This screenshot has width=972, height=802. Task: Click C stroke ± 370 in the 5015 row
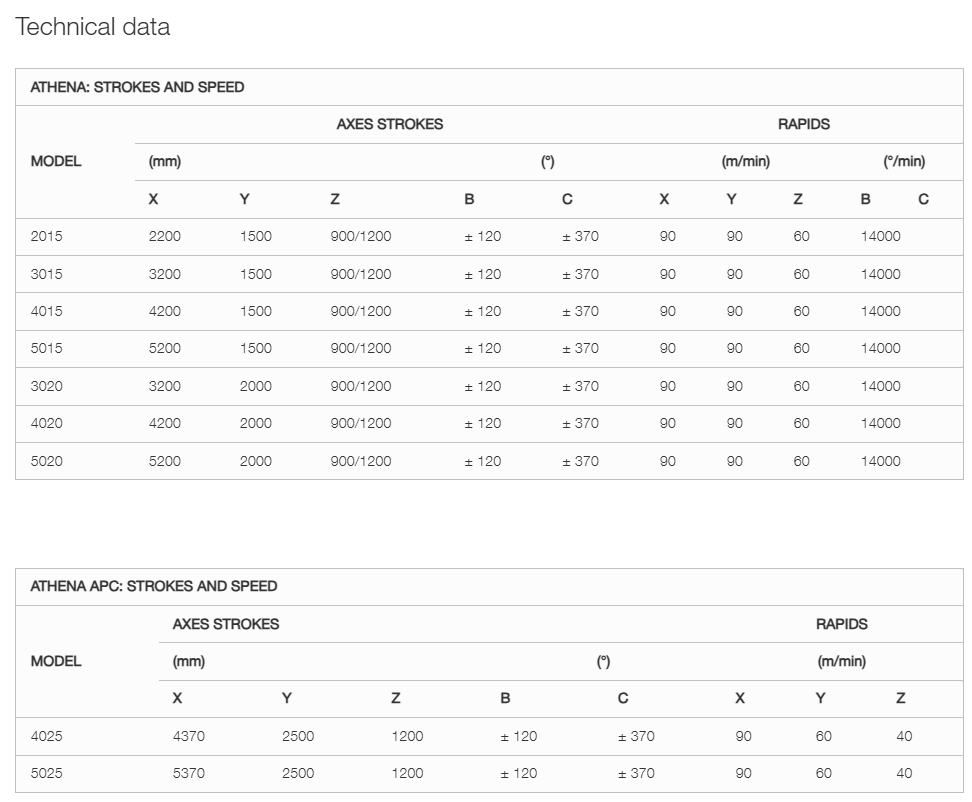(581, 348)
